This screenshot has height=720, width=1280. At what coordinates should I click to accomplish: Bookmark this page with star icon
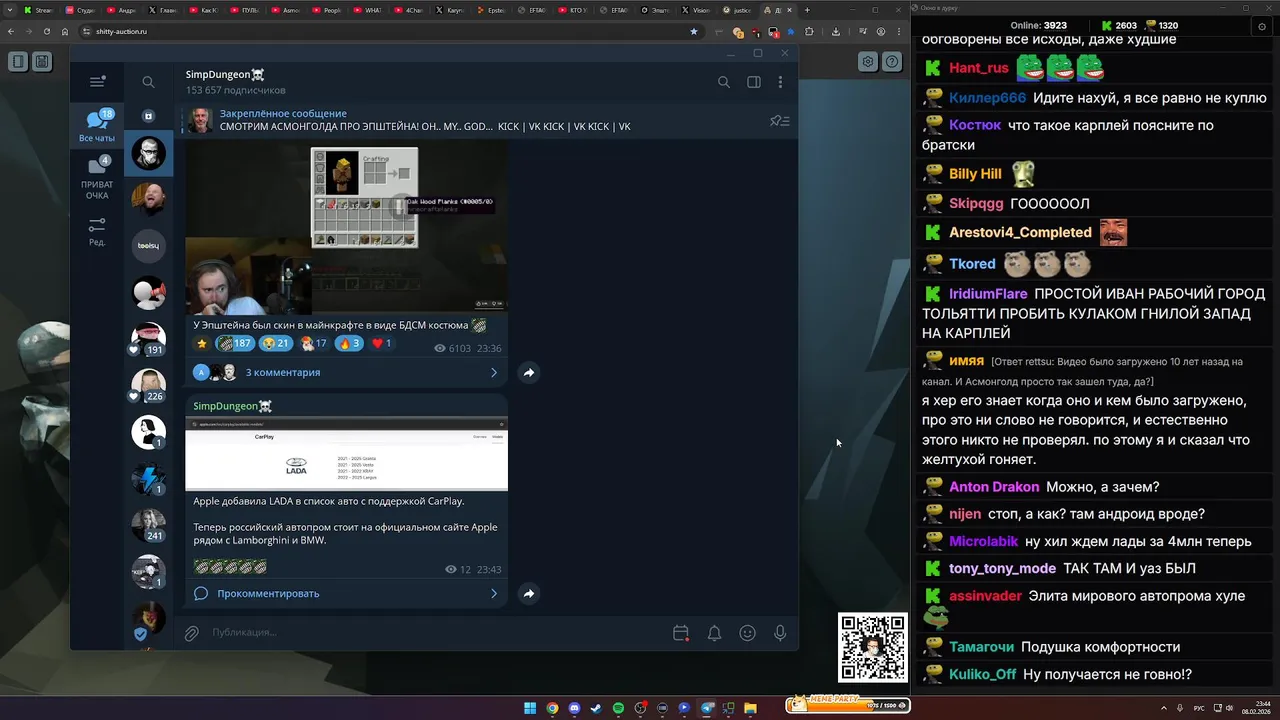click(x=694, y=31)
